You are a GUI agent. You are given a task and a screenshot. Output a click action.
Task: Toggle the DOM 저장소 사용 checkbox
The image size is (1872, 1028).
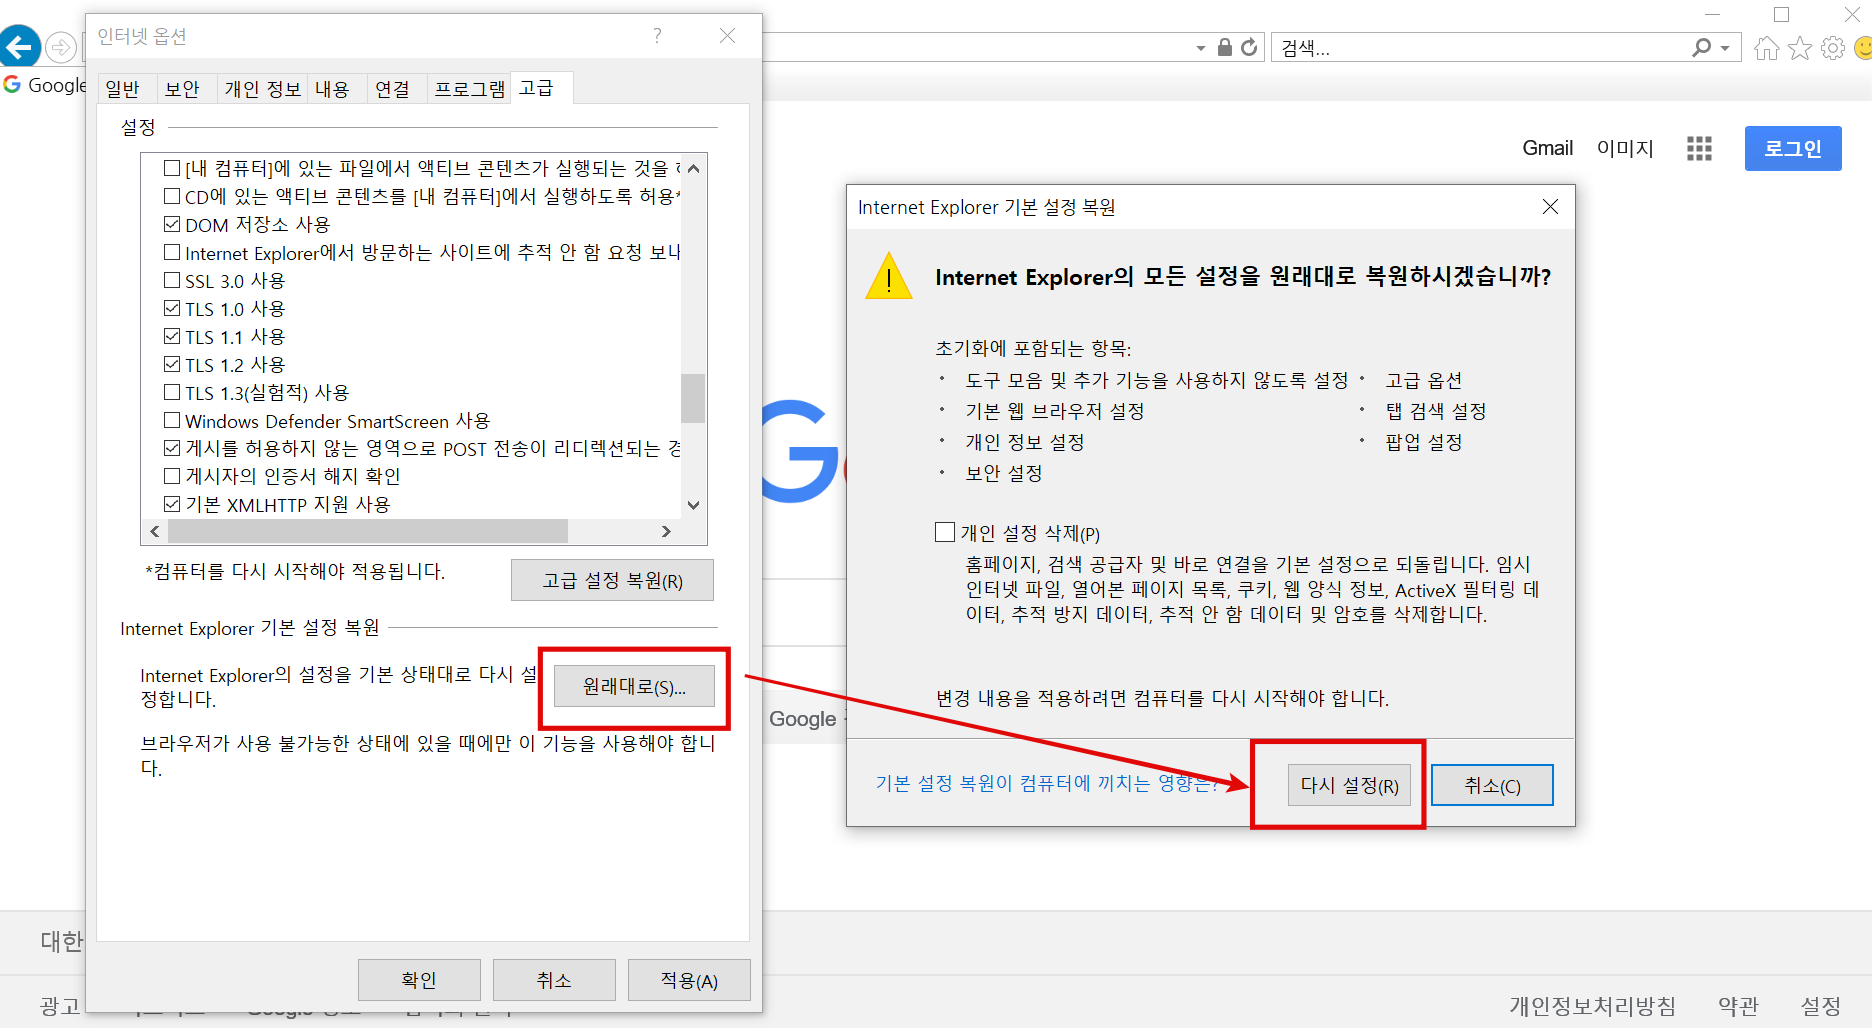coord(172,224)
